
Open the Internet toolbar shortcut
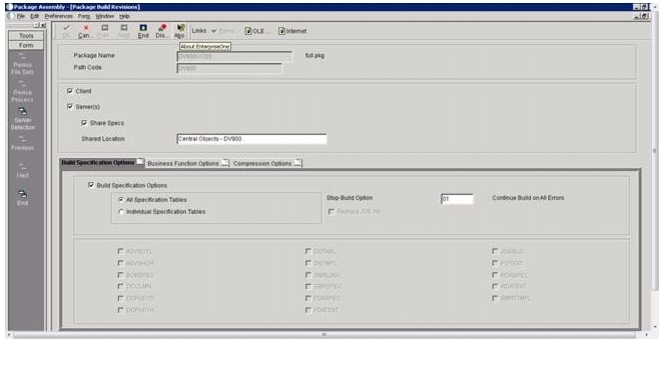click(293, 31)
